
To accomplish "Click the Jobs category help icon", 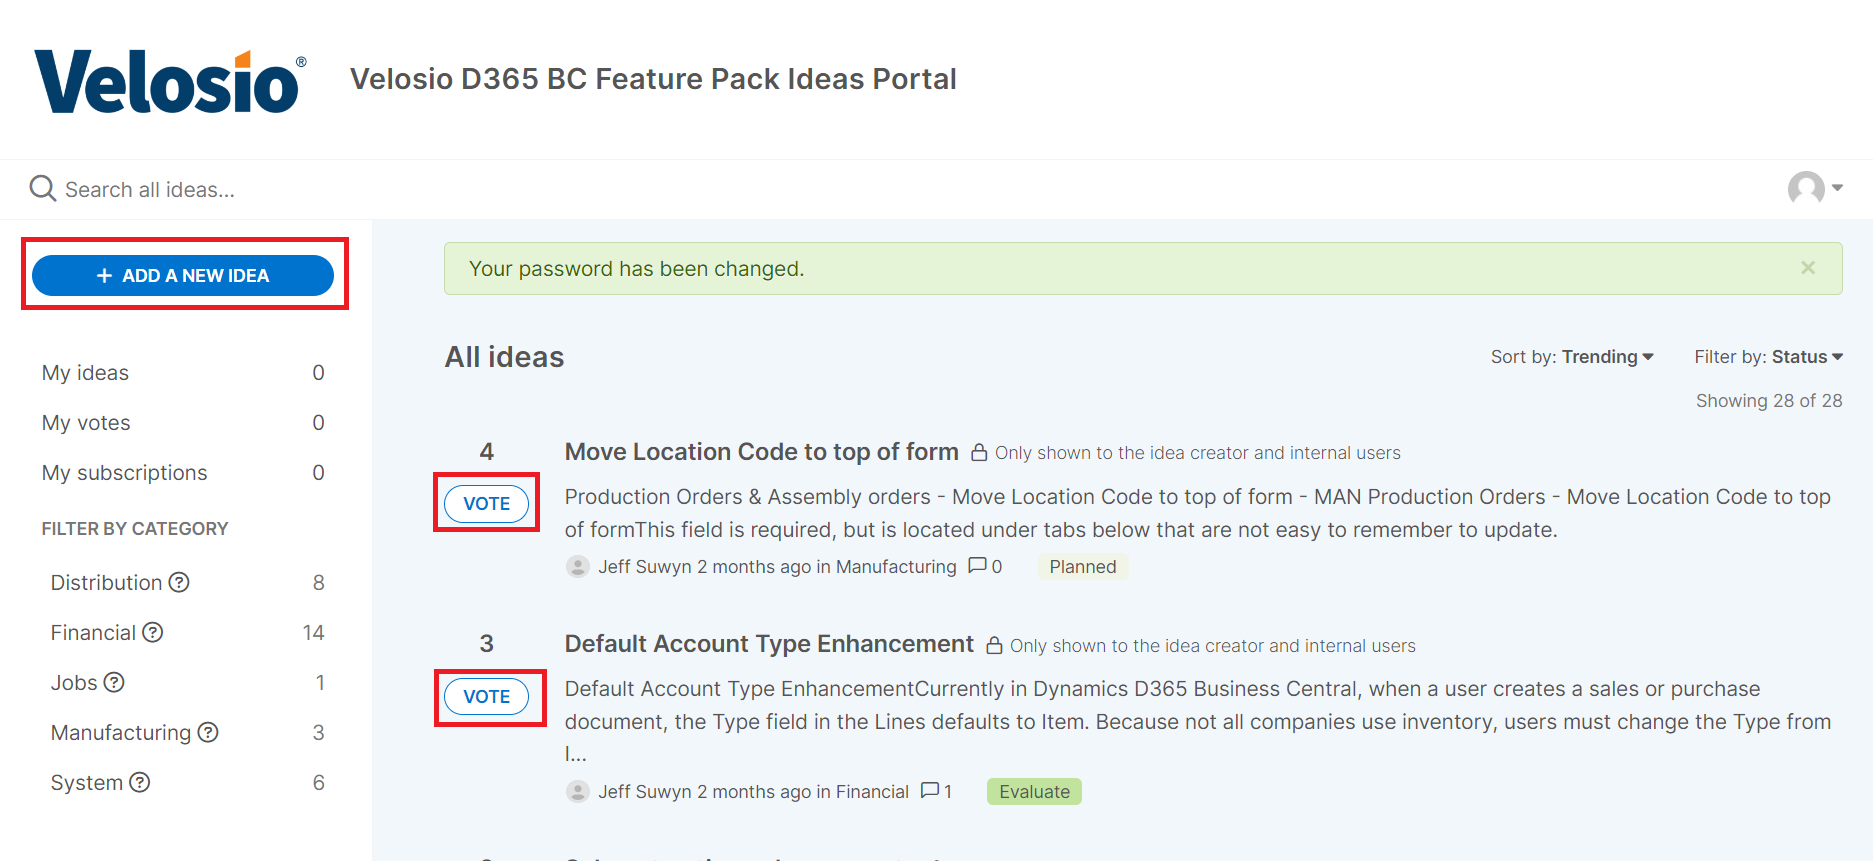I will click(116, 682).
